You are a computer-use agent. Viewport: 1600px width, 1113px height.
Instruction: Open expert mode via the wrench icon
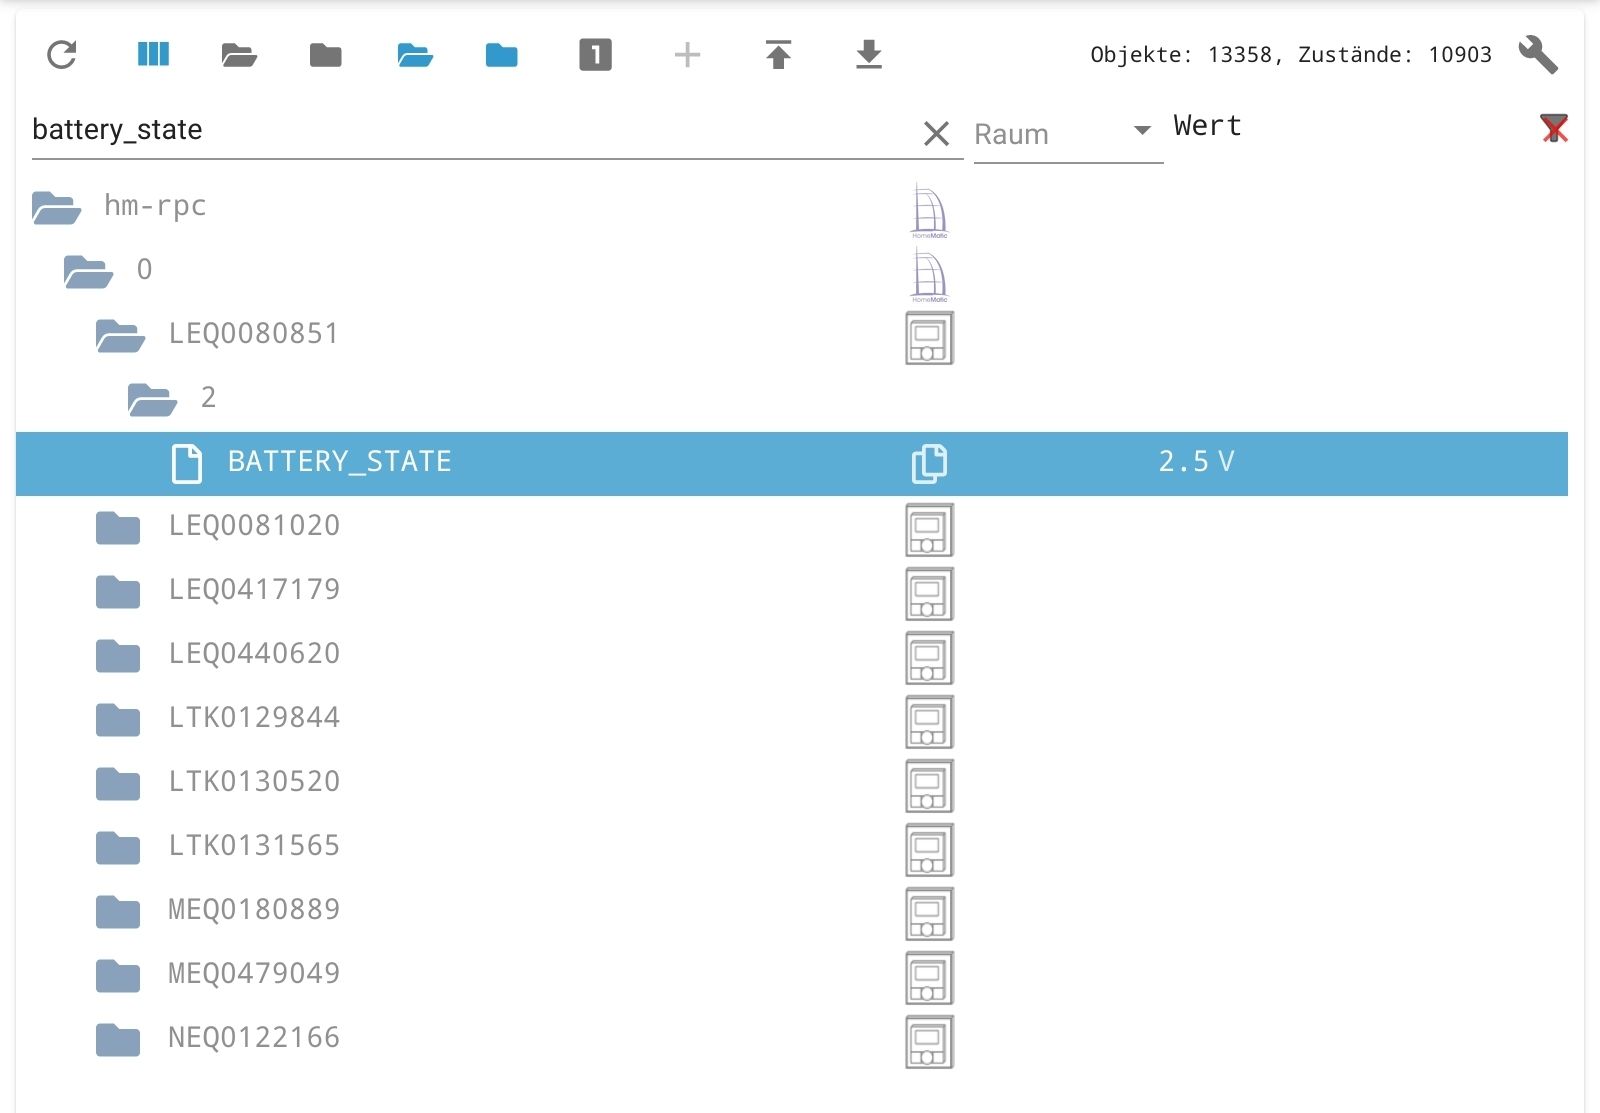pyautogui.click(x=1540, y=55)
